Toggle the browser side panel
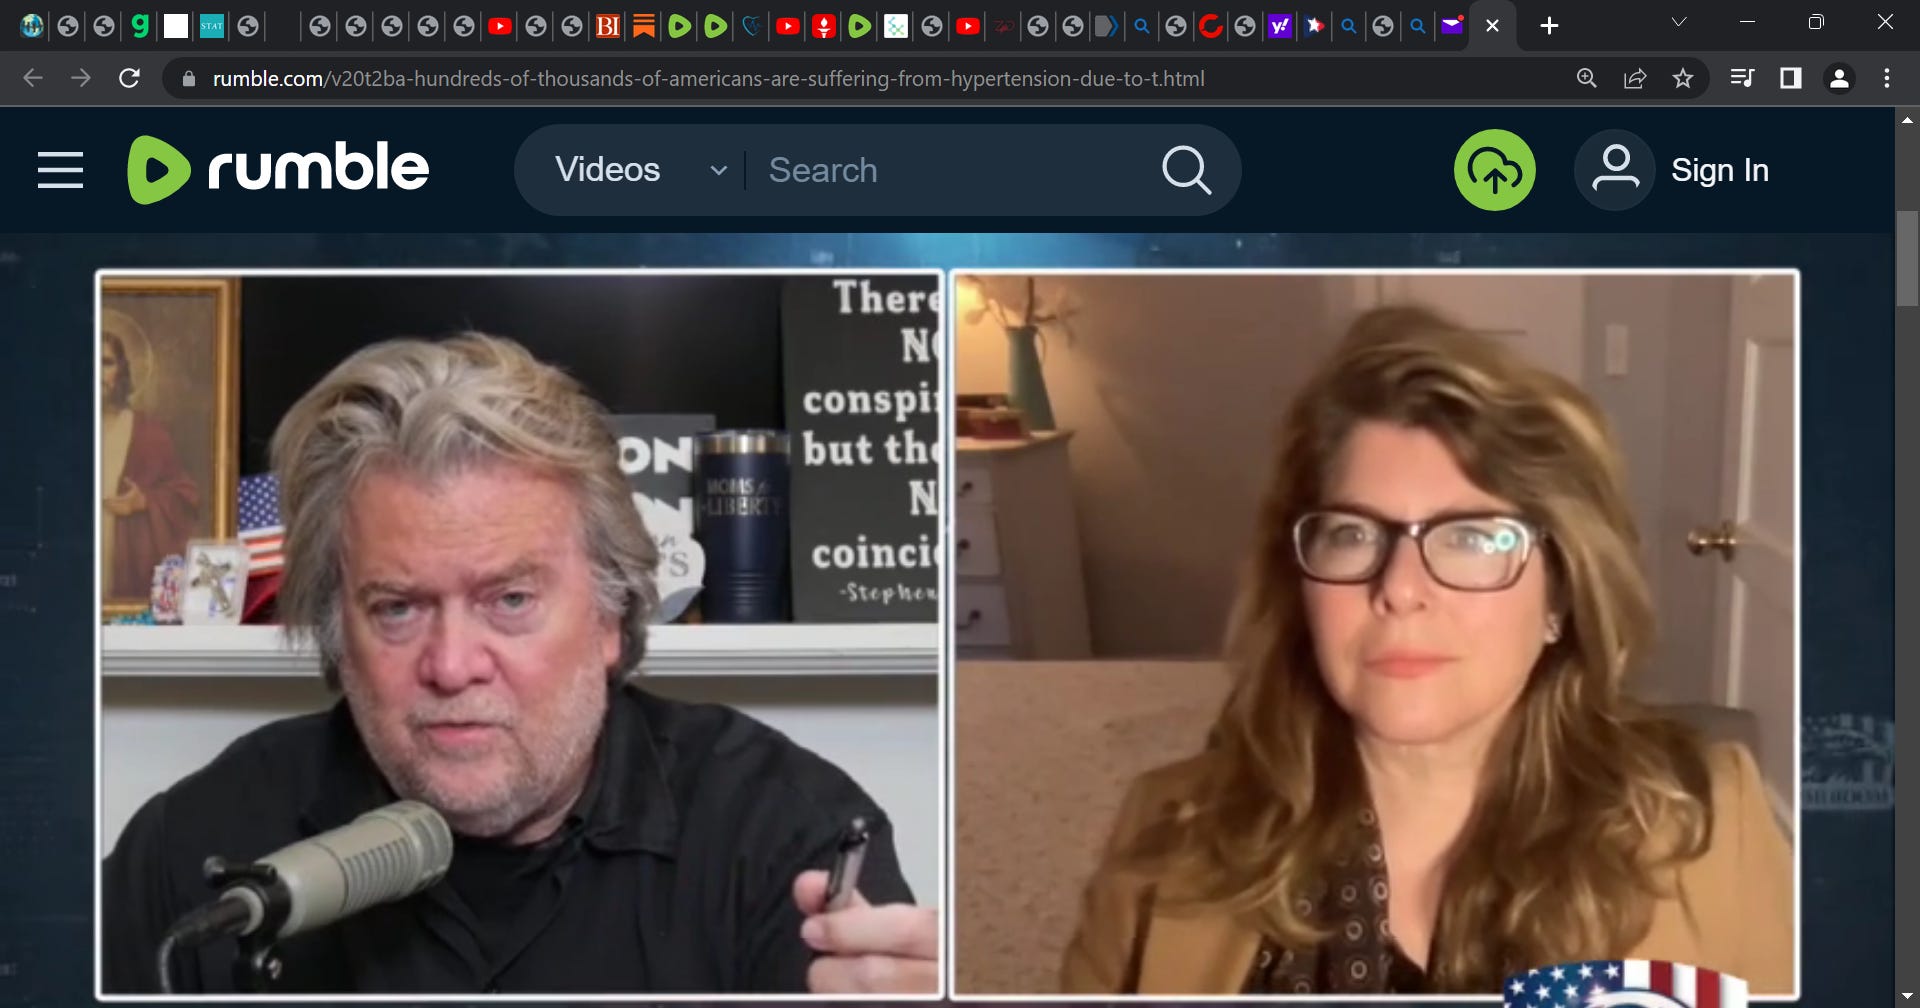The image size is (1920, 1008). pos(1790,78)
